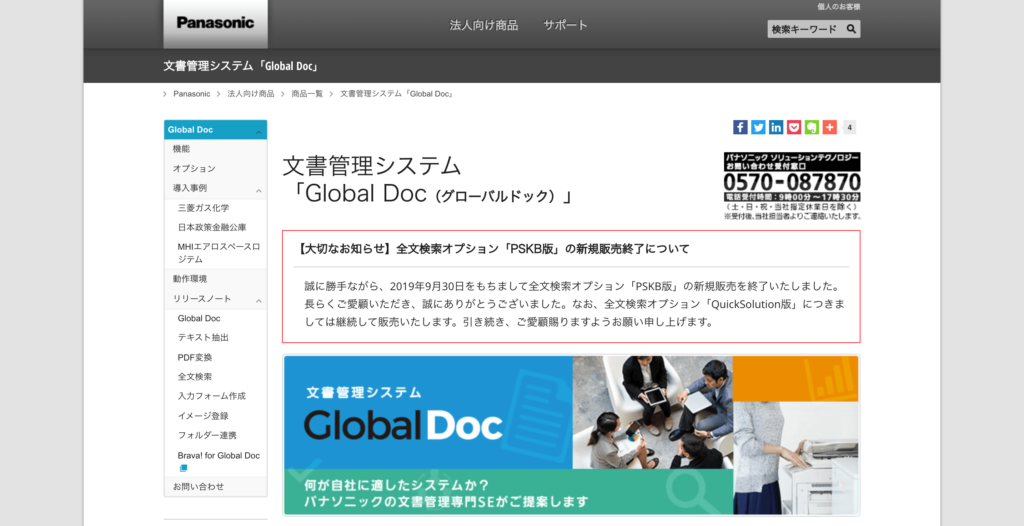Open お問い合わせ in the sidebar
This screenshot has width=1024, height=526.
pyautogui.click(x=199, y=487)
